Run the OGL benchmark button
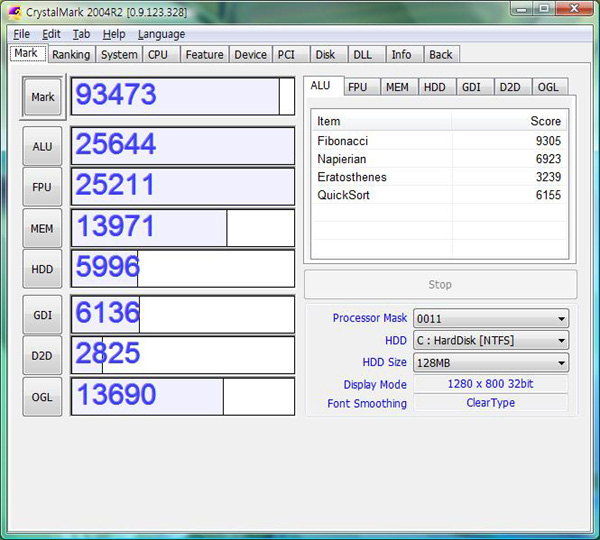 (x=42, y=397)
